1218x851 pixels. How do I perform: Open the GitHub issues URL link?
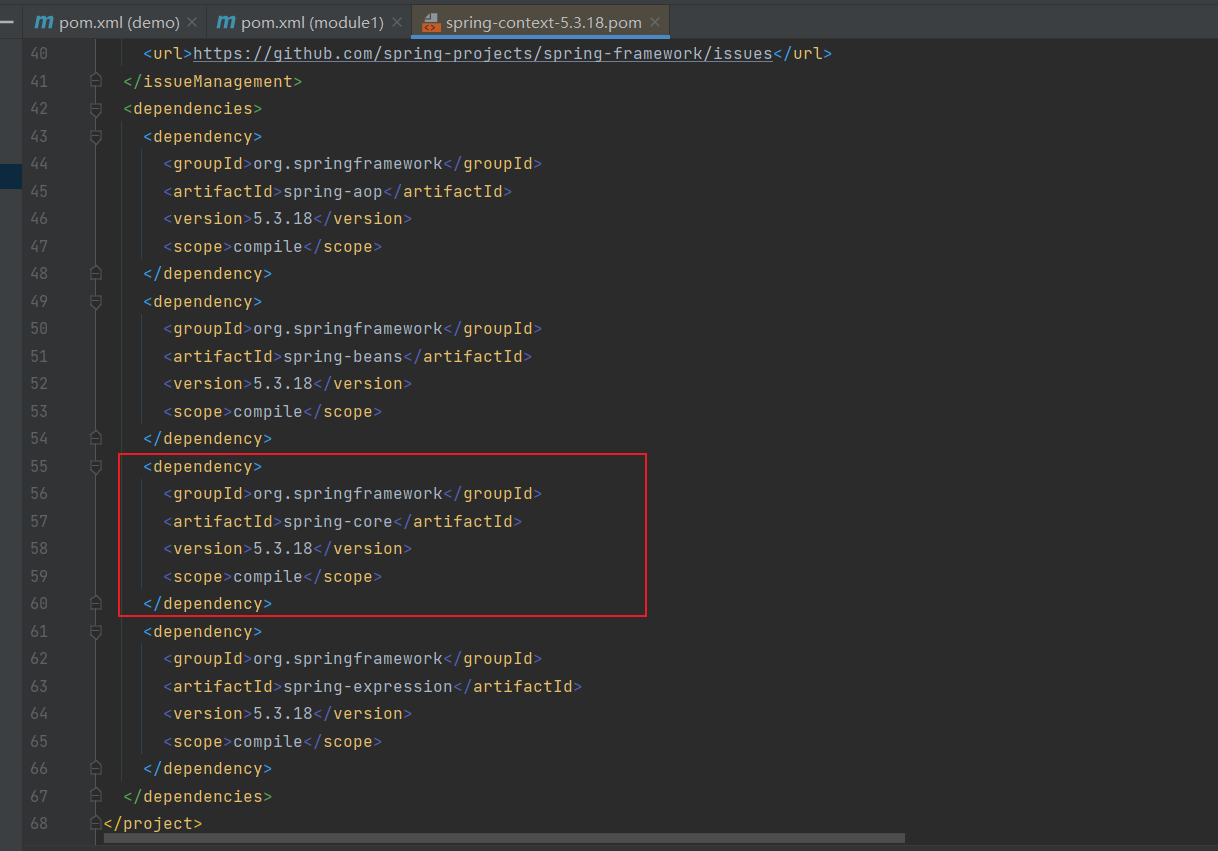point(483,53)
